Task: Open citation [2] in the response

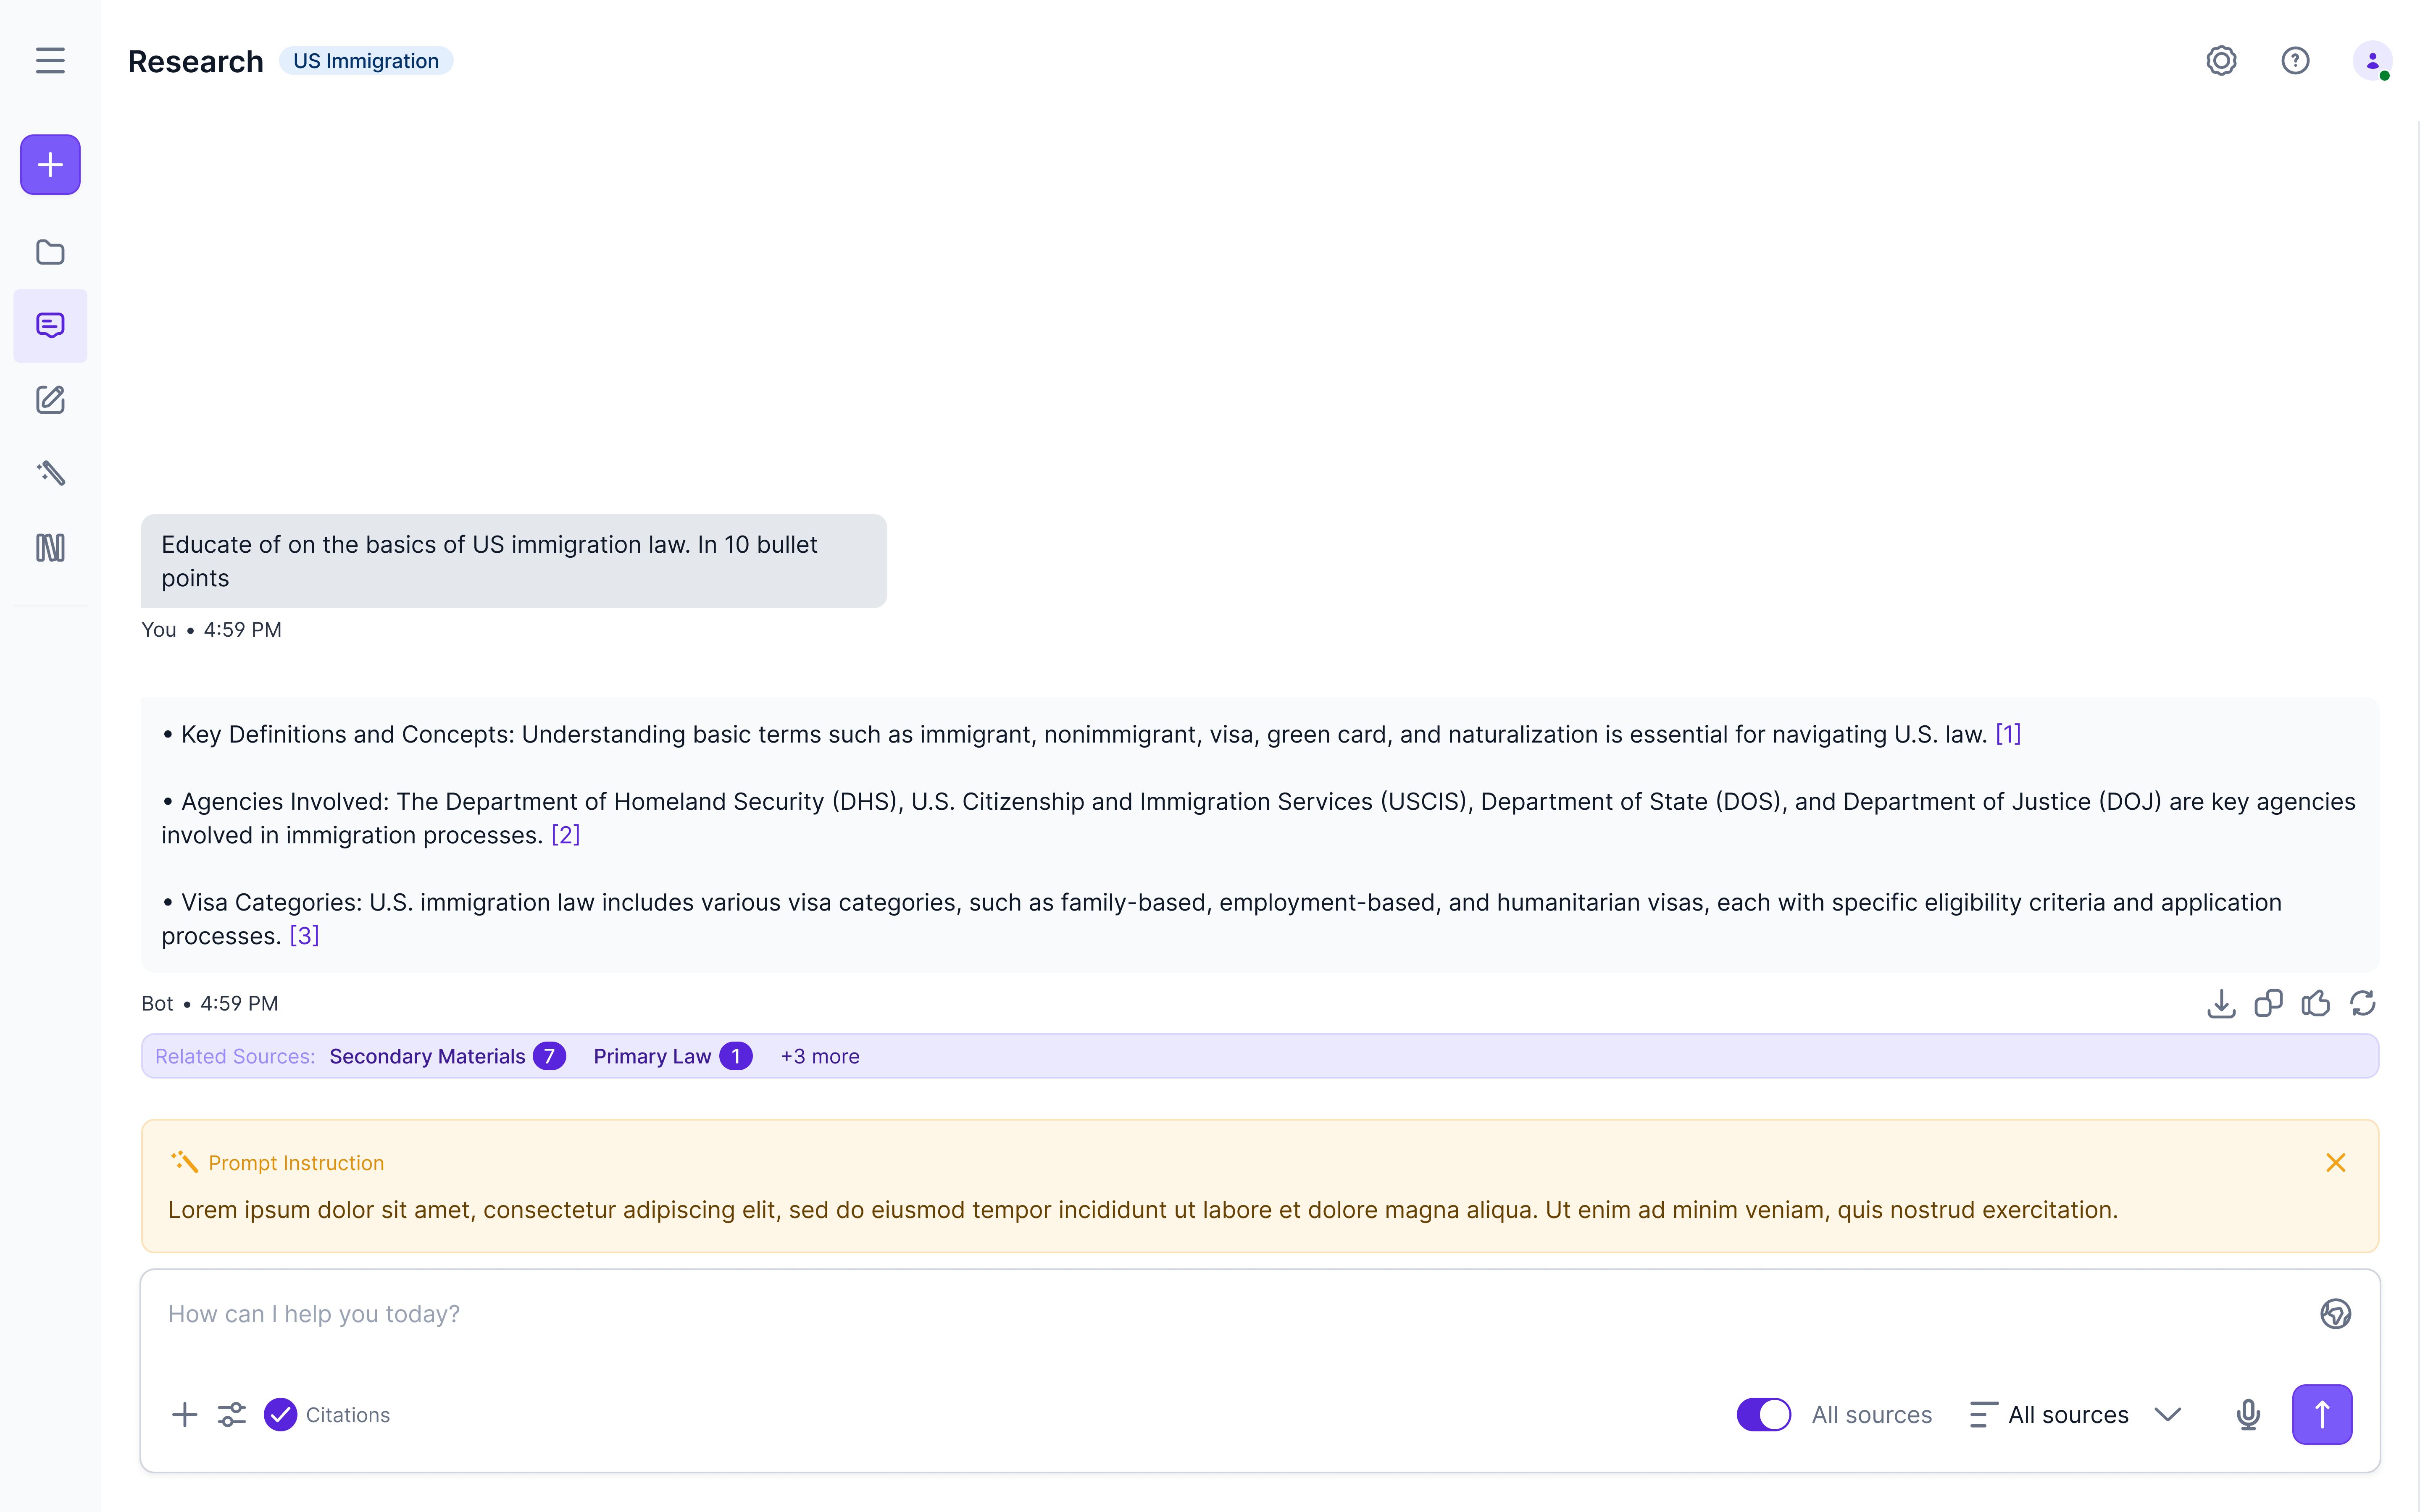Action: [x=565, y=834]
